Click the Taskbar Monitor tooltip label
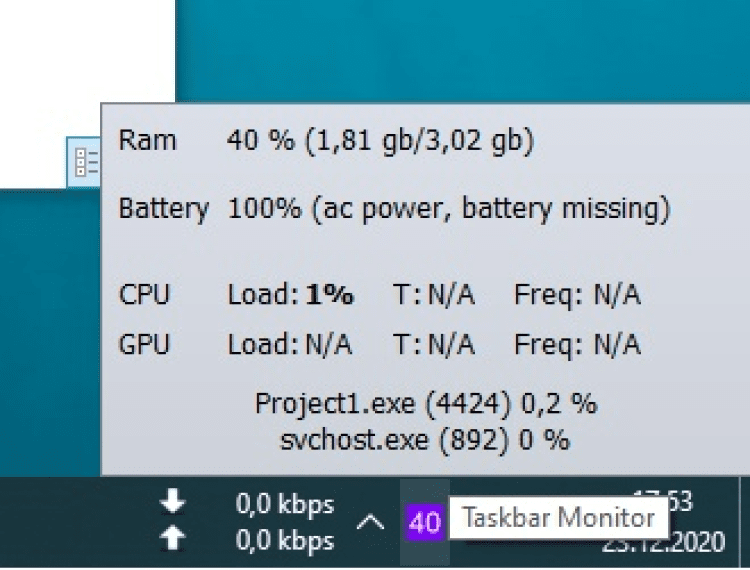Image resolution: width=750 pixels, height=570 pixels. coord(558,518)
